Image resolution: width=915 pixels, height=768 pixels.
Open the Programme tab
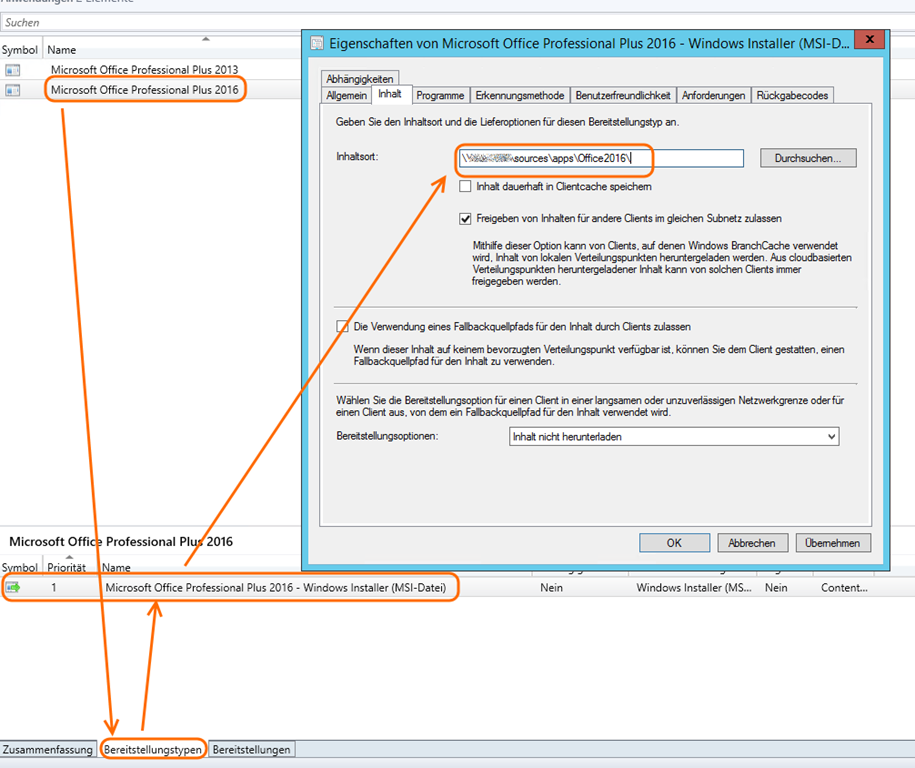point(440,95)
